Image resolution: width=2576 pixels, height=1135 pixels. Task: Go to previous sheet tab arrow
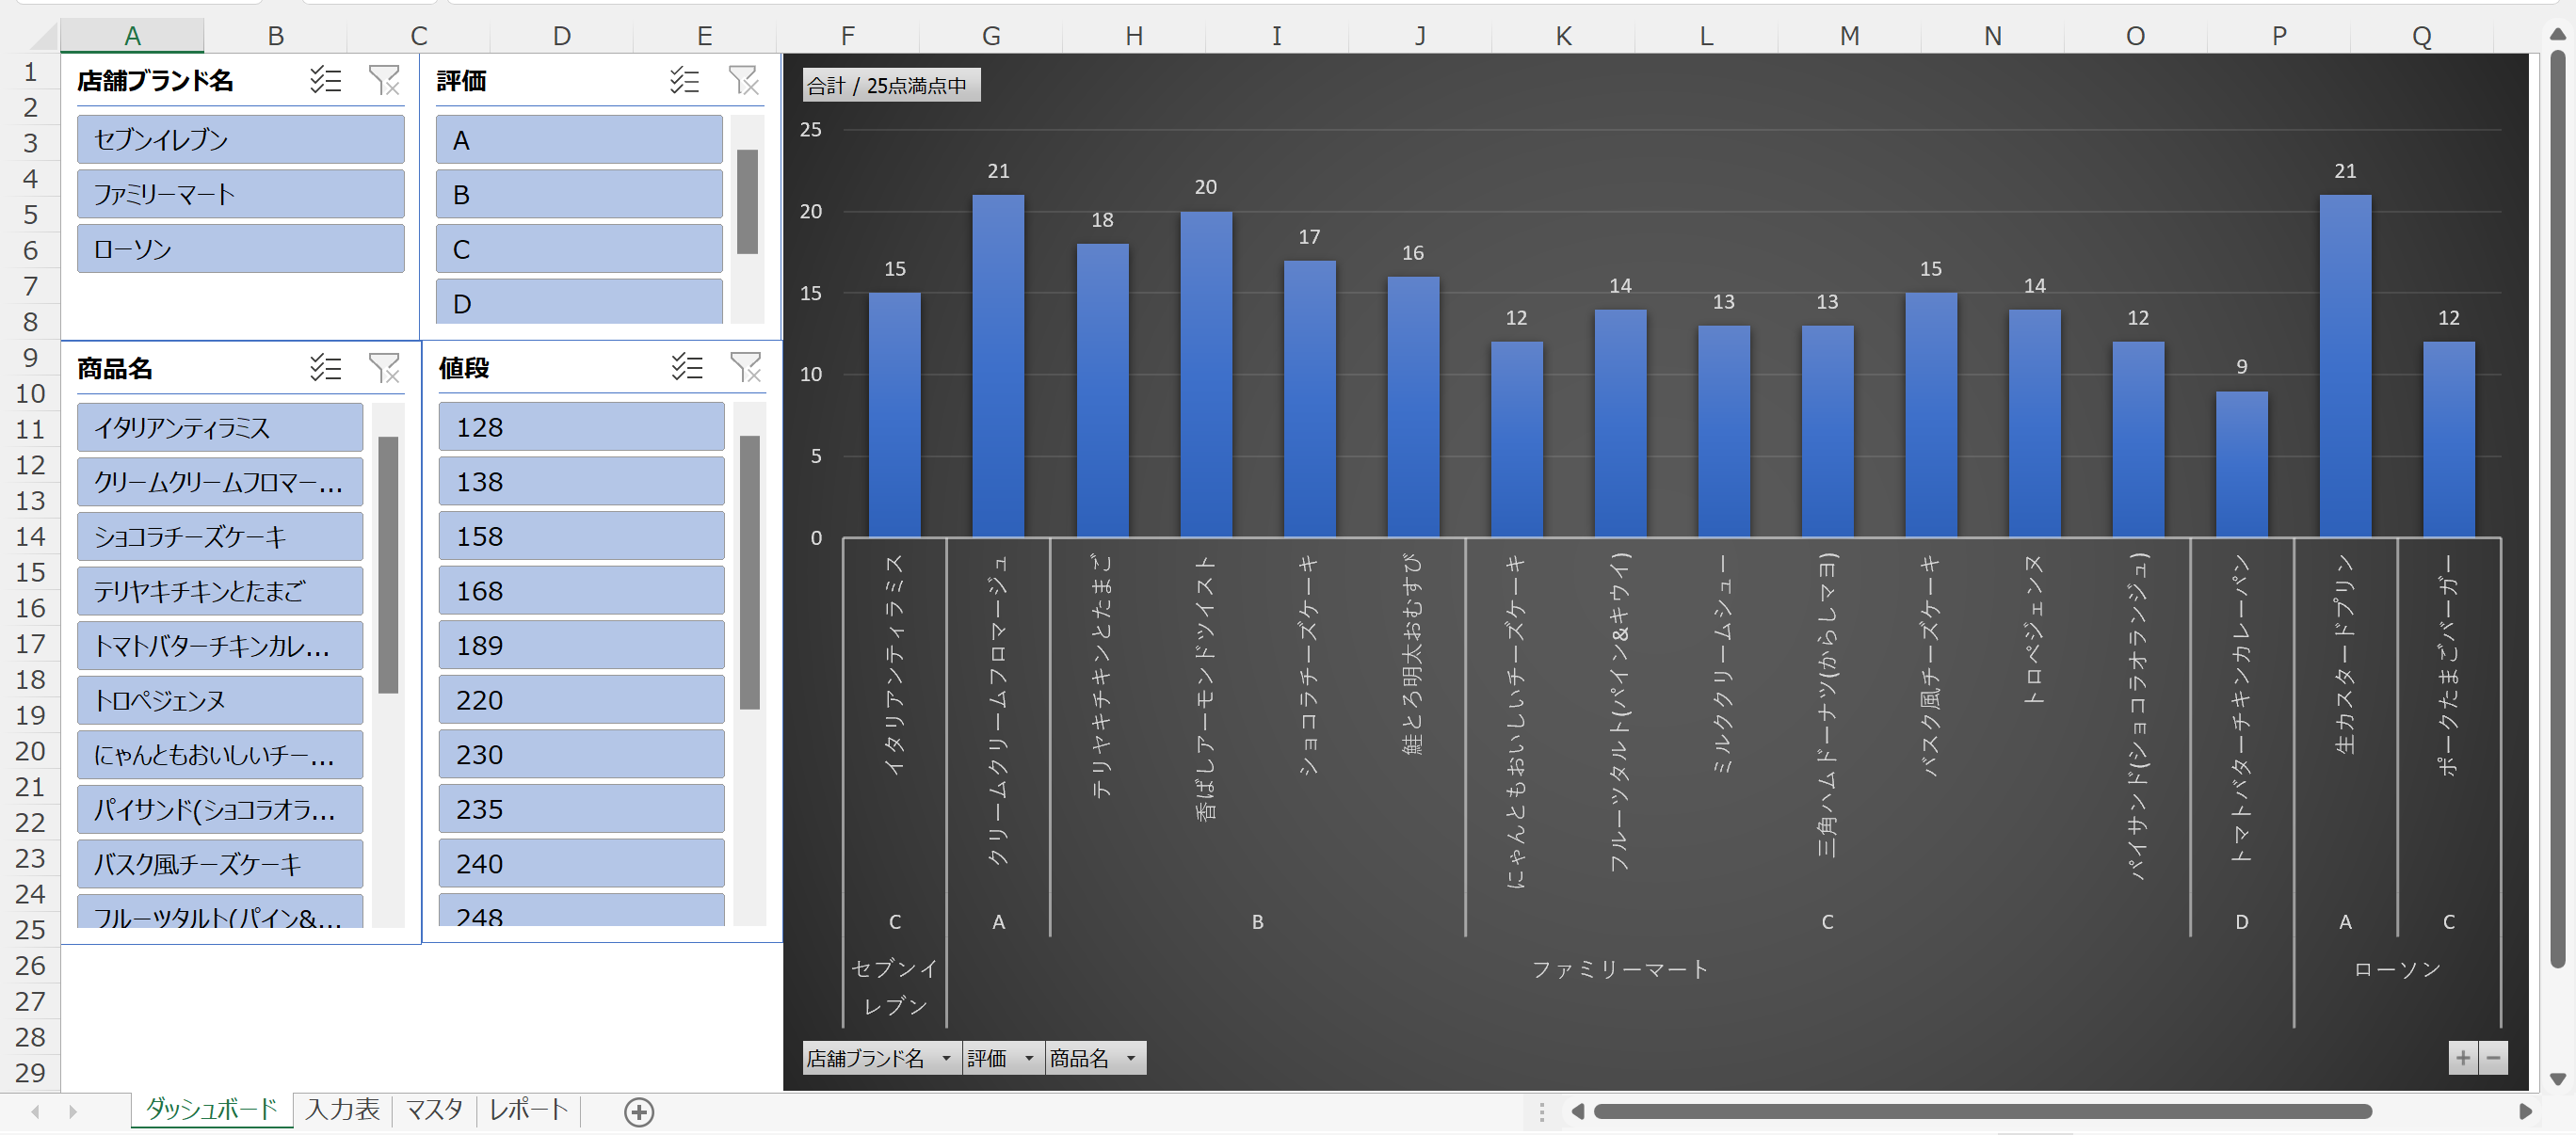pyautogui.click(x=36, y=1111)
